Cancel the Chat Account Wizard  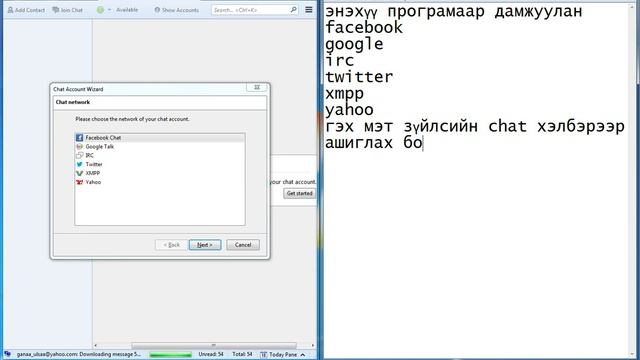point(243,245)
